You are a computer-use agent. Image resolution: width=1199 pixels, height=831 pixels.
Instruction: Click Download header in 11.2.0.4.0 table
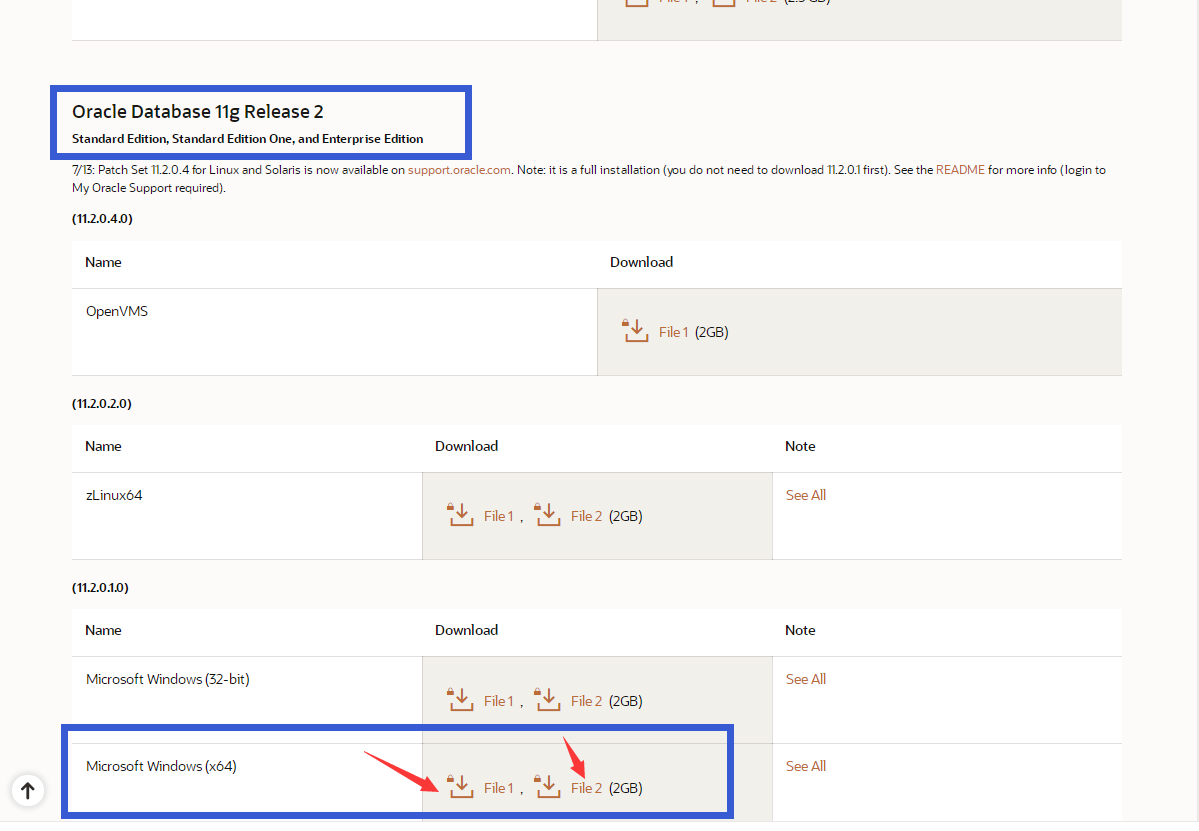pos(642,262)
